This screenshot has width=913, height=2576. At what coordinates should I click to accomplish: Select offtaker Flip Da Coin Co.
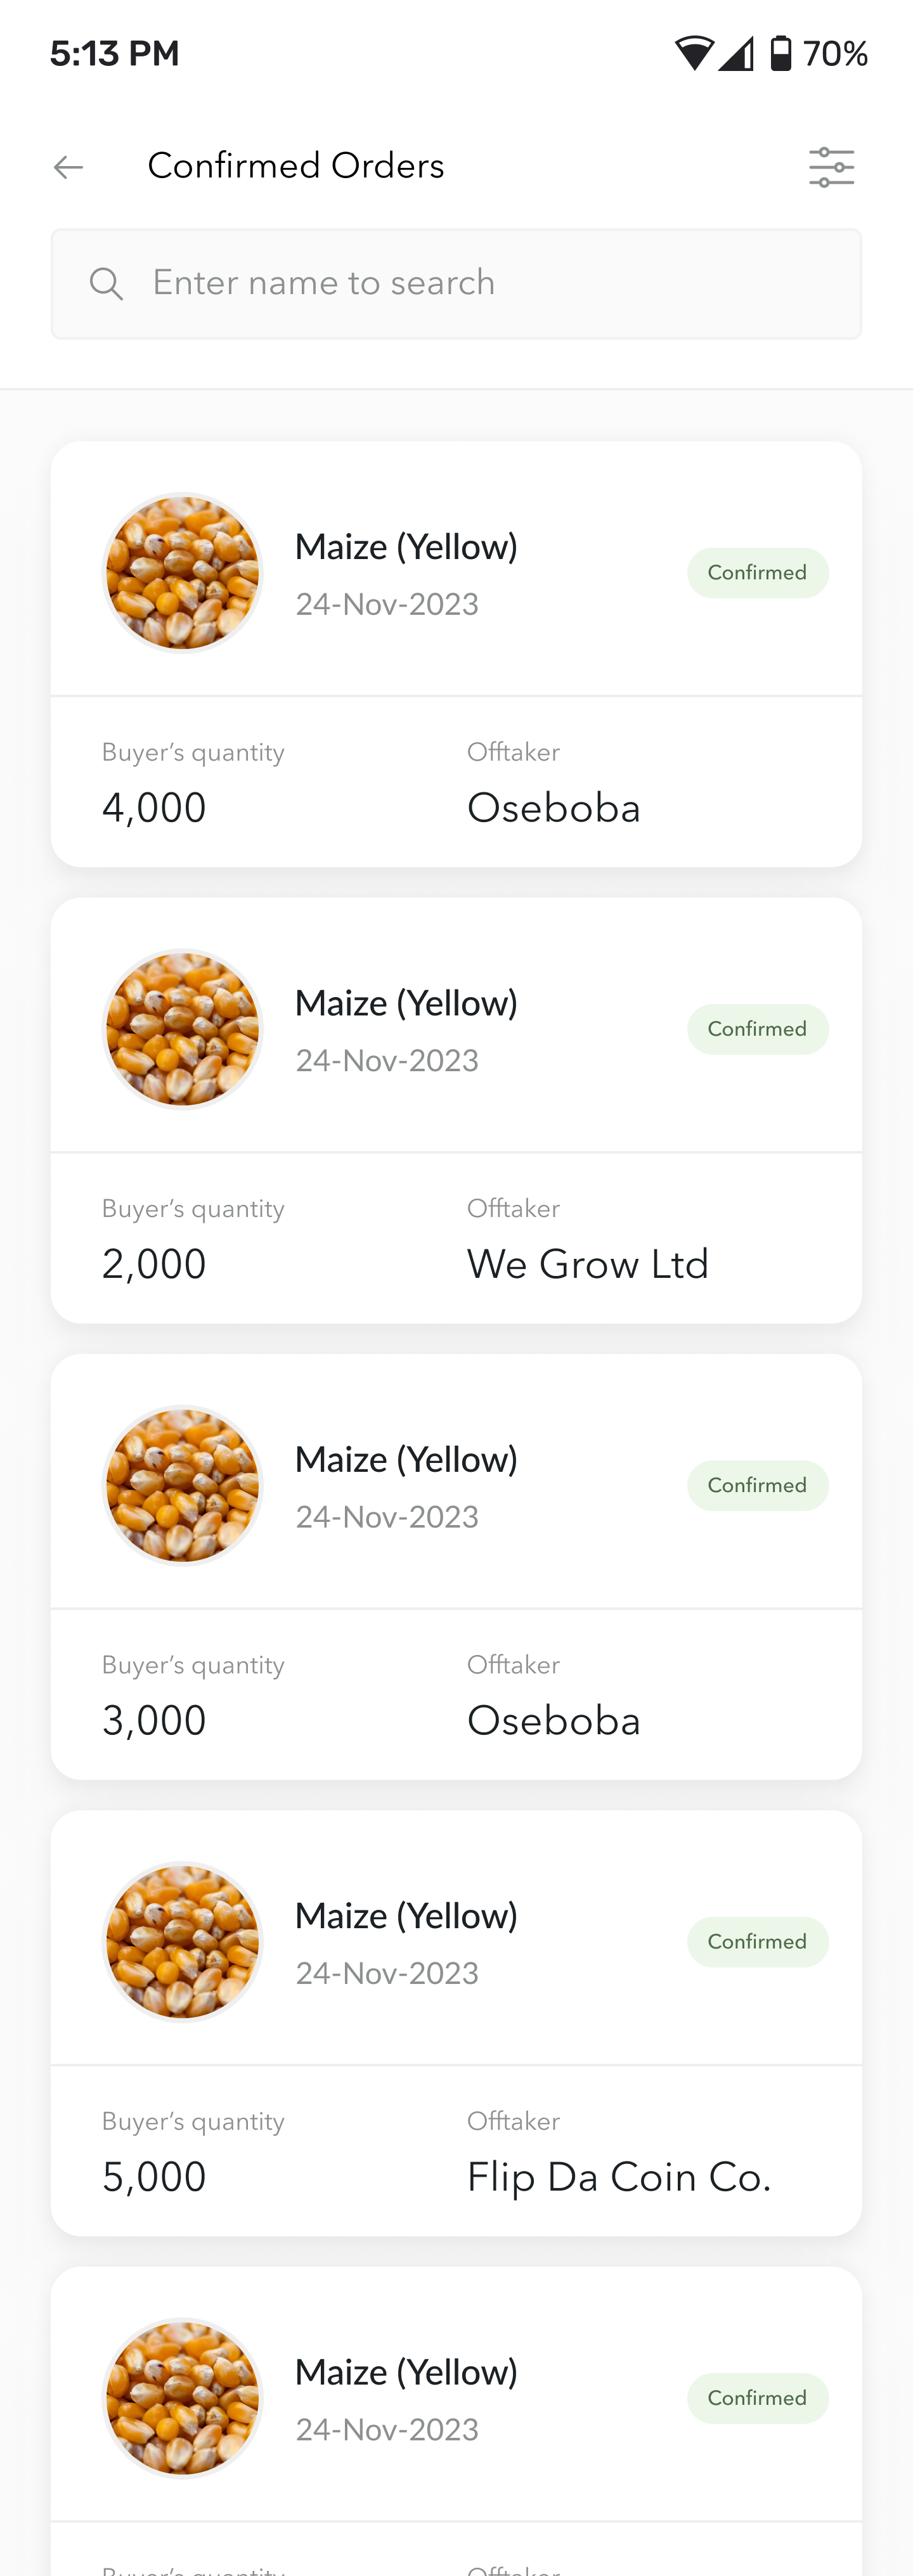619,2177
